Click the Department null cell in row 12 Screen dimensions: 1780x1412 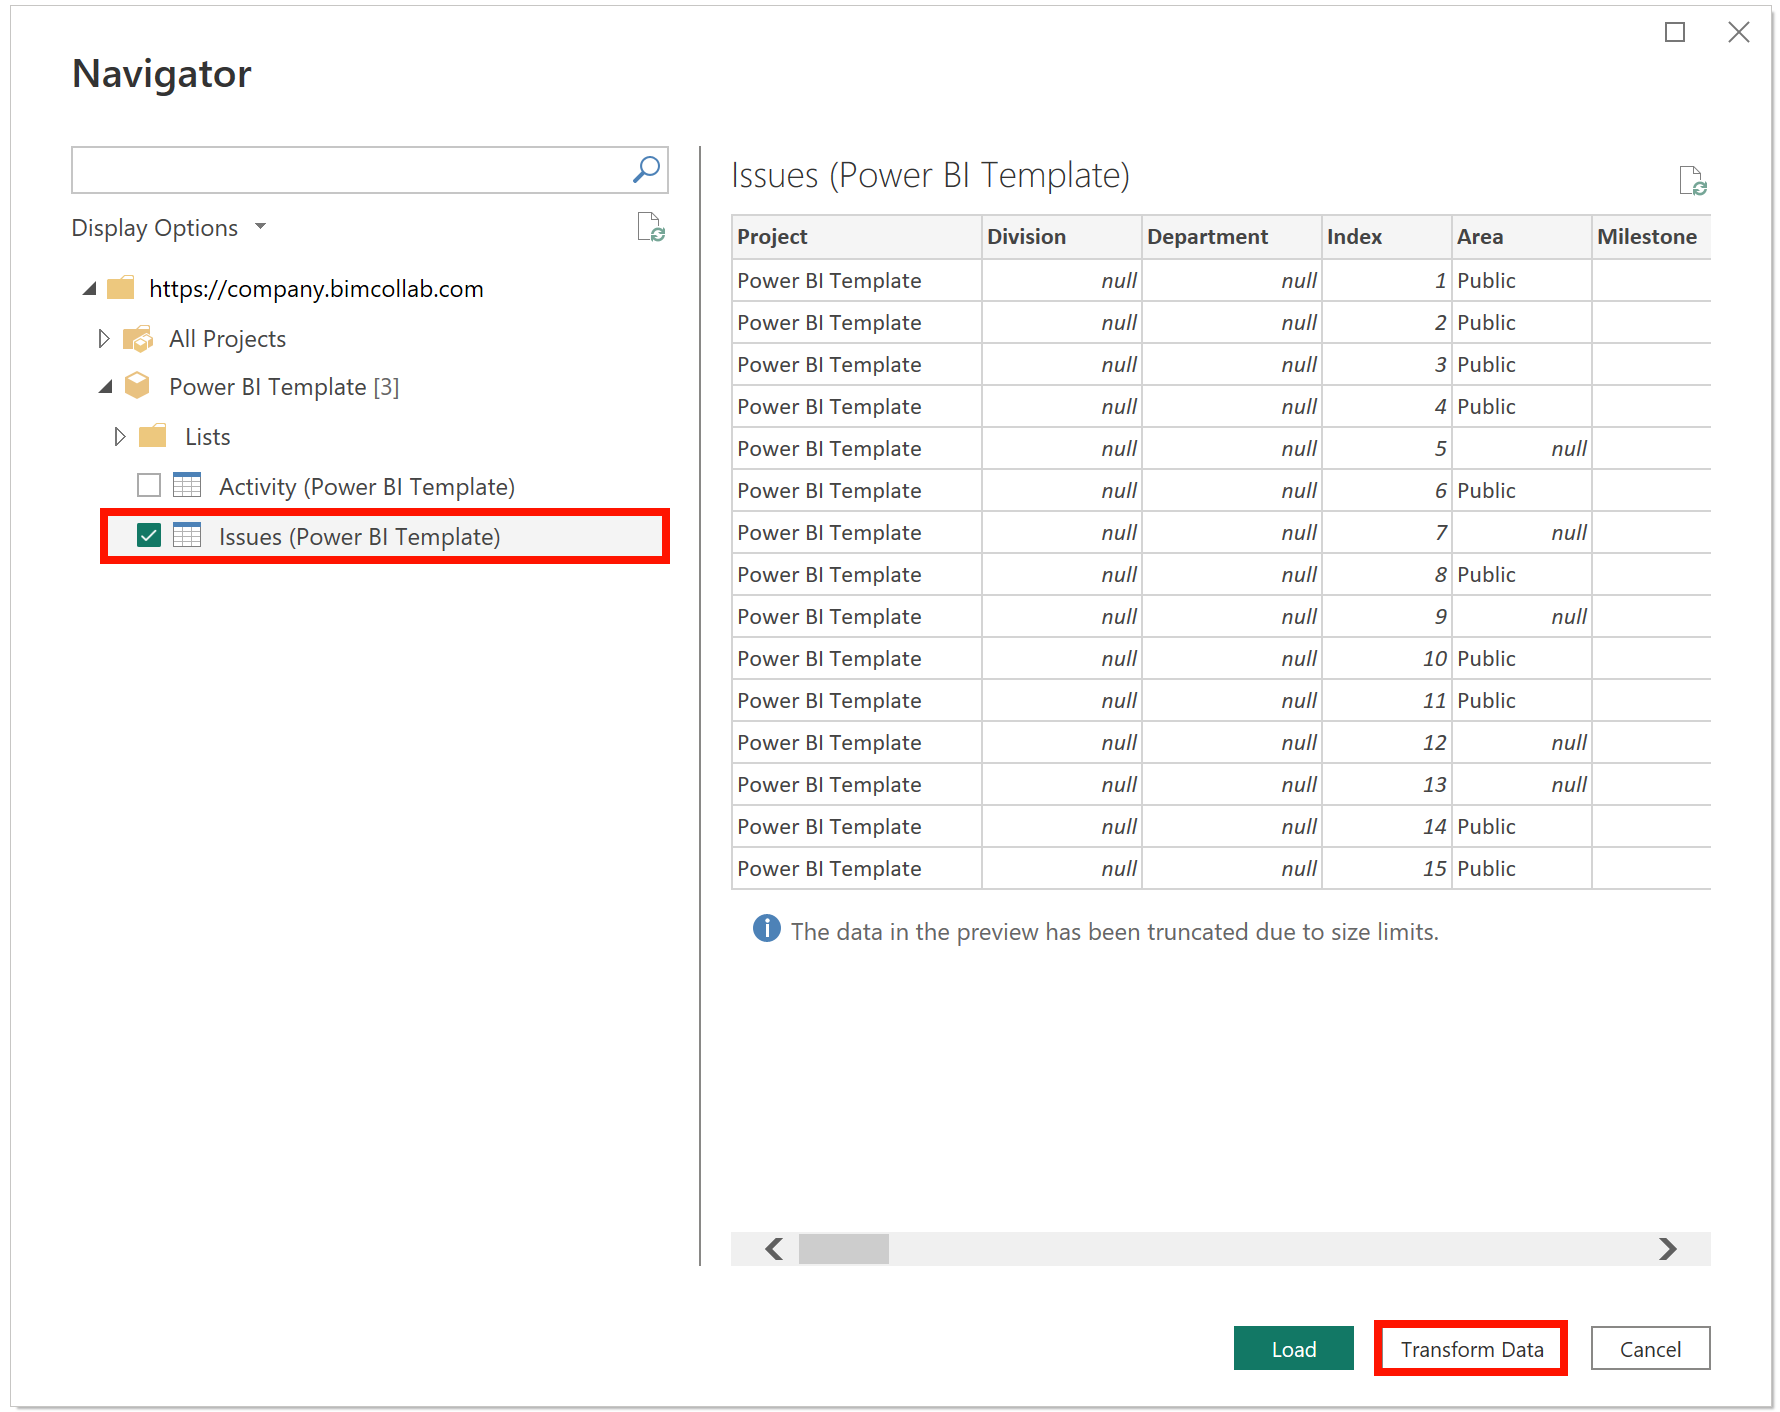(x=1231, y=743)
